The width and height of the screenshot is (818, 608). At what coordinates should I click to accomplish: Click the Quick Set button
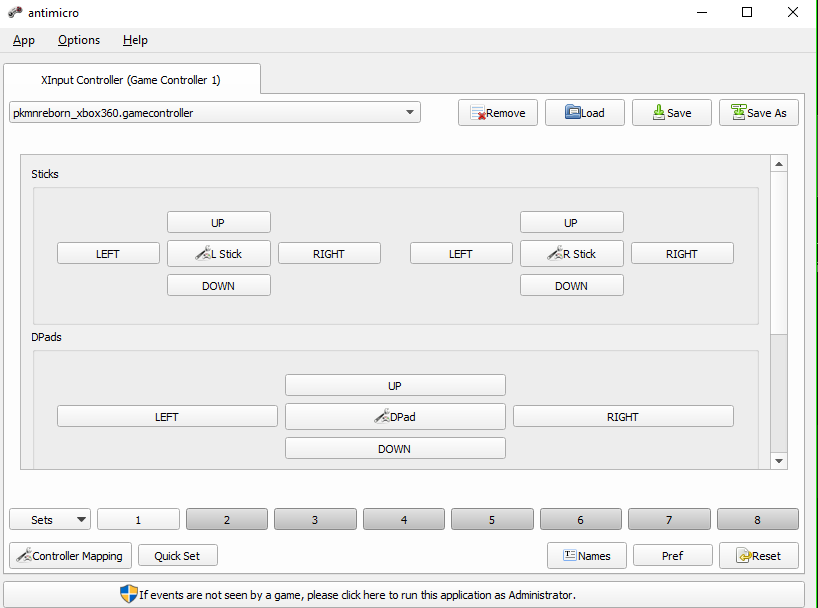(x=177, y=556)
